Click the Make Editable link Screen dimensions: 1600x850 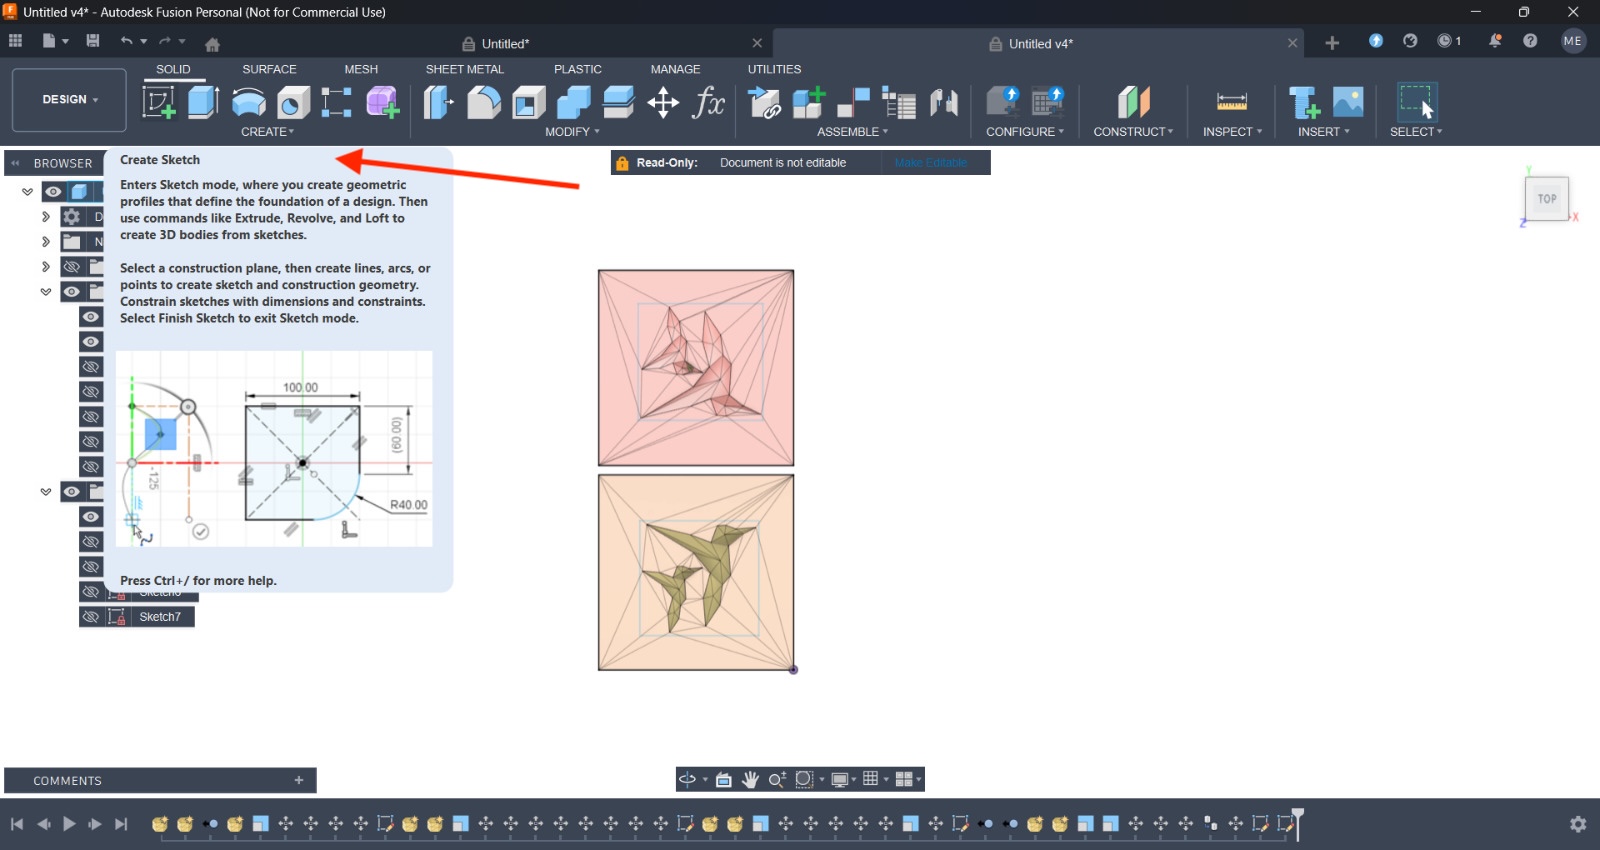point(930,163)
